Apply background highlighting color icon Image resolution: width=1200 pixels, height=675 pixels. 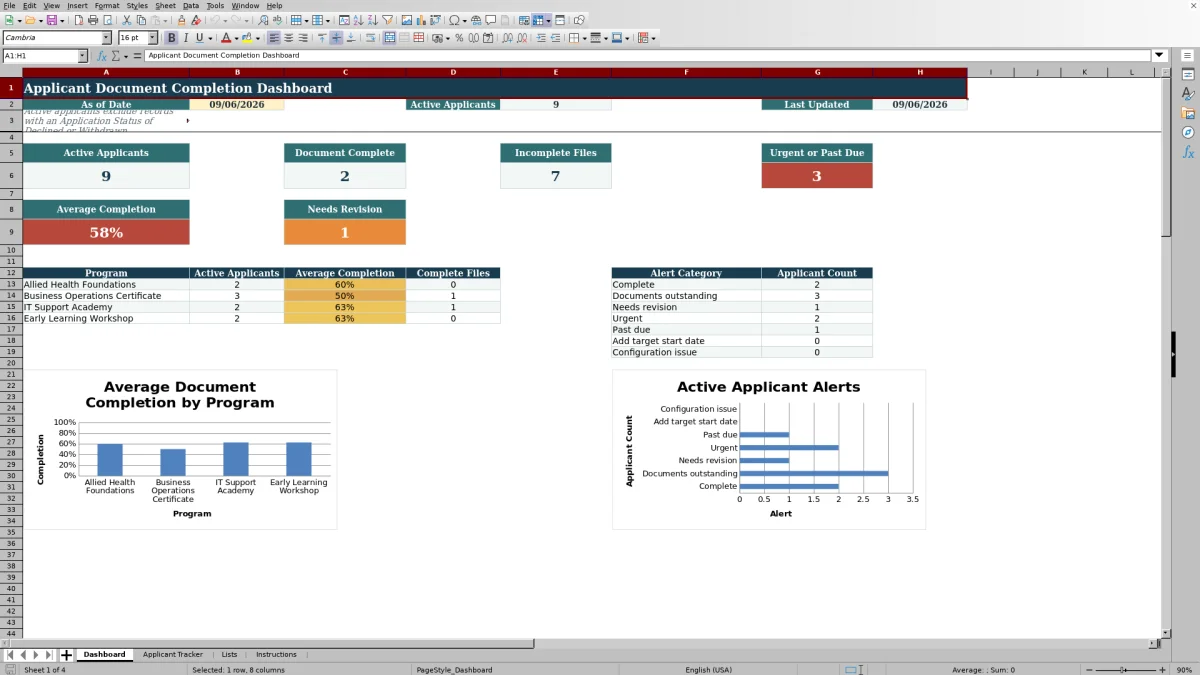click(x=245, y=38)
